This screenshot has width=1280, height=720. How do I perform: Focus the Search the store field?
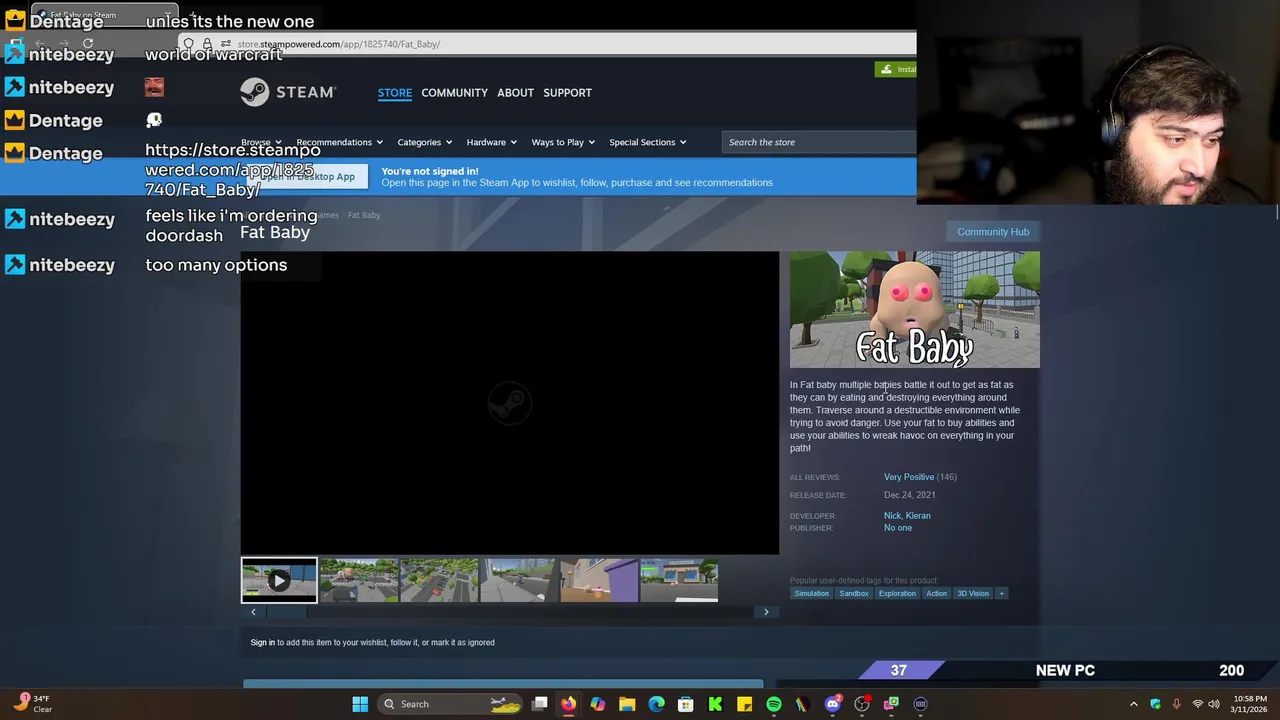(x=818, y=142)
